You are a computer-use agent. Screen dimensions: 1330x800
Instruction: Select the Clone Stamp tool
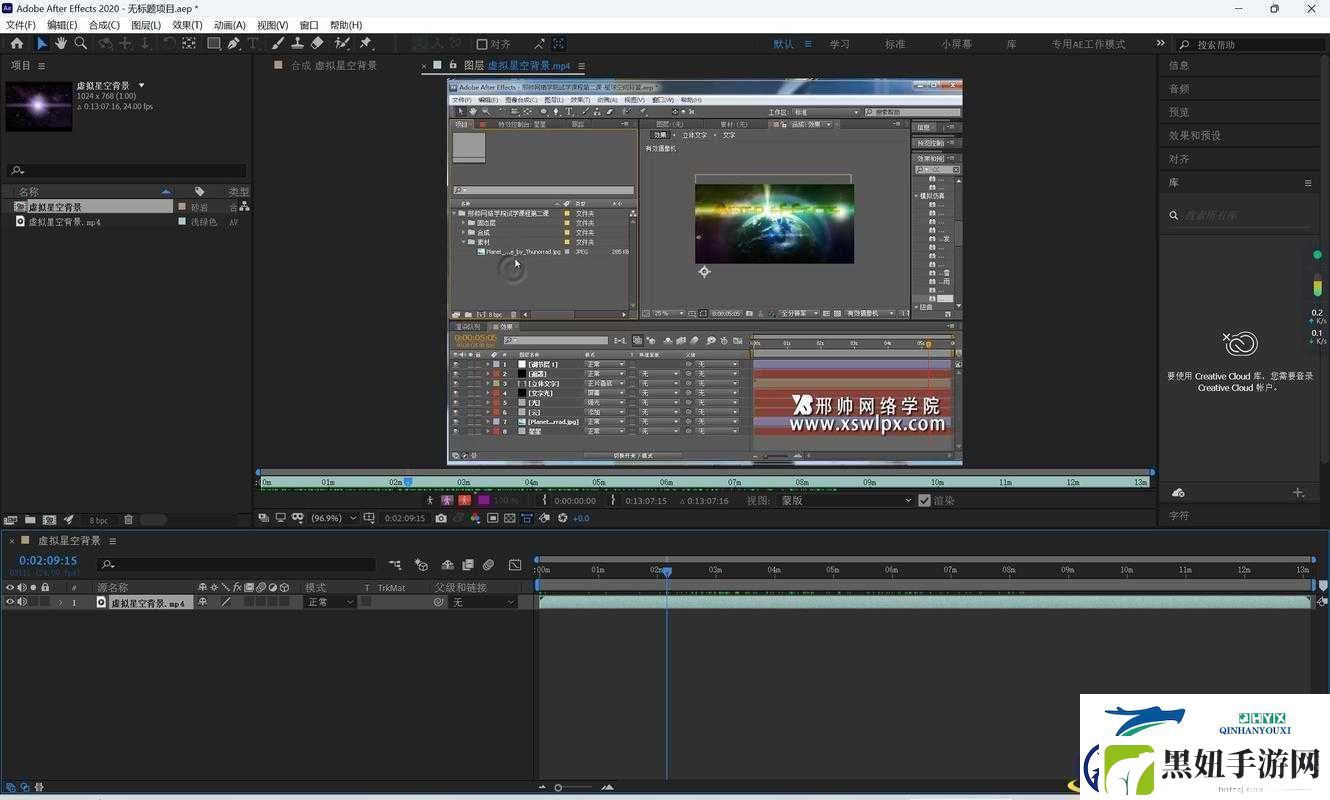tap(297, 44)
